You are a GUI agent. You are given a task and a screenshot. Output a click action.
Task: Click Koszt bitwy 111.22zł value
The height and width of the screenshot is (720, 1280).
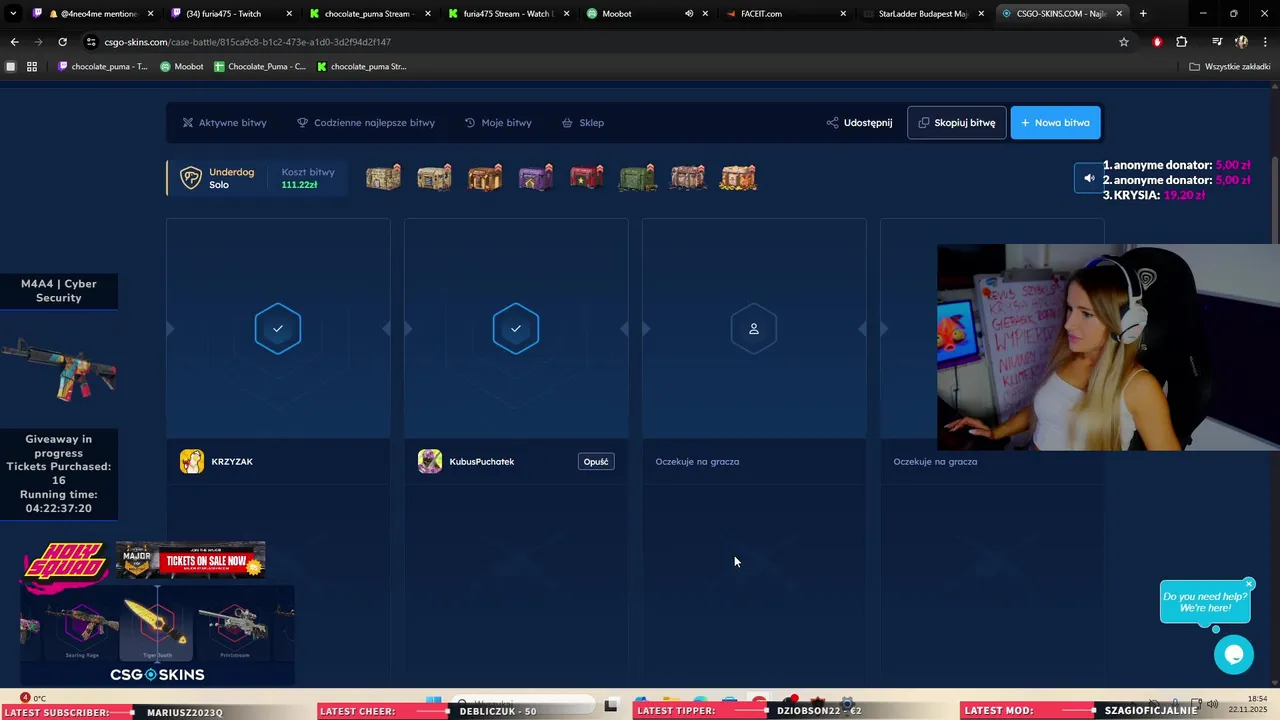tap(299, 185)
